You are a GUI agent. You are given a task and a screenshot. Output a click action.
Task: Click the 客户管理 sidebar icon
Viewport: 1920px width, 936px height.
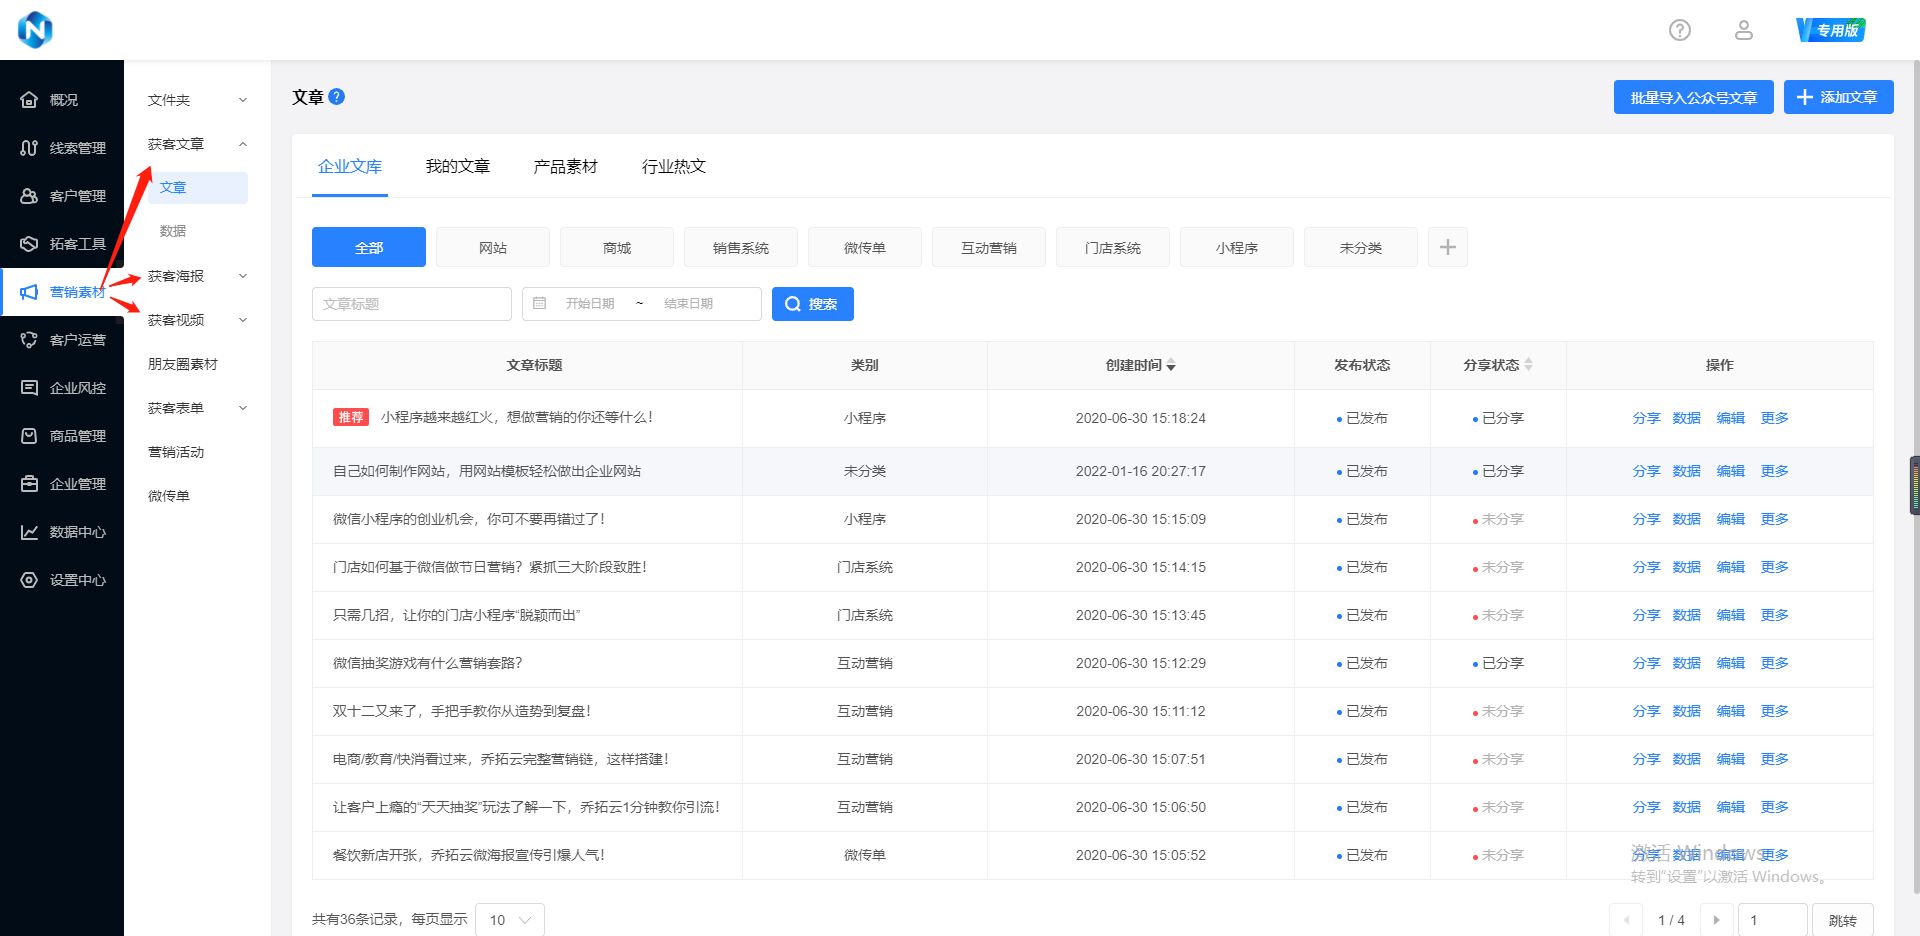[30, 195]
